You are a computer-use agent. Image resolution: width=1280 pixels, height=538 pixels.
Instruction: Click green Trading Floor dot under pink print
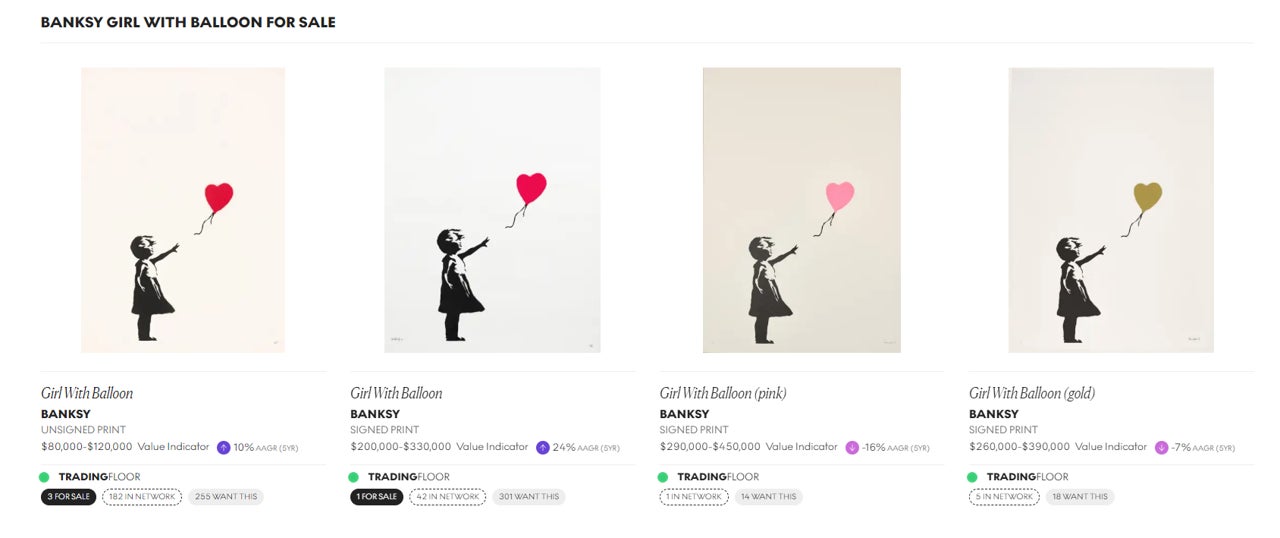point(663,477)
